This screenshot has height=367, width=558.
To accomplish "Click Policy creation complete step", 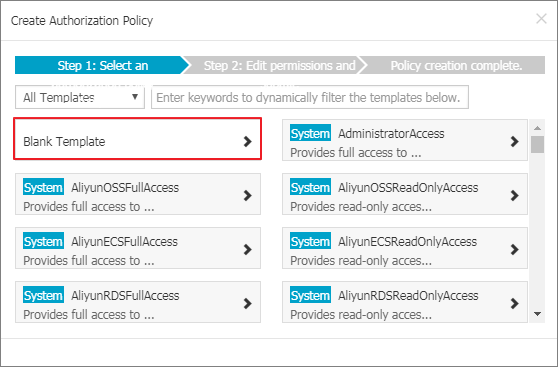I will point(453,65).
